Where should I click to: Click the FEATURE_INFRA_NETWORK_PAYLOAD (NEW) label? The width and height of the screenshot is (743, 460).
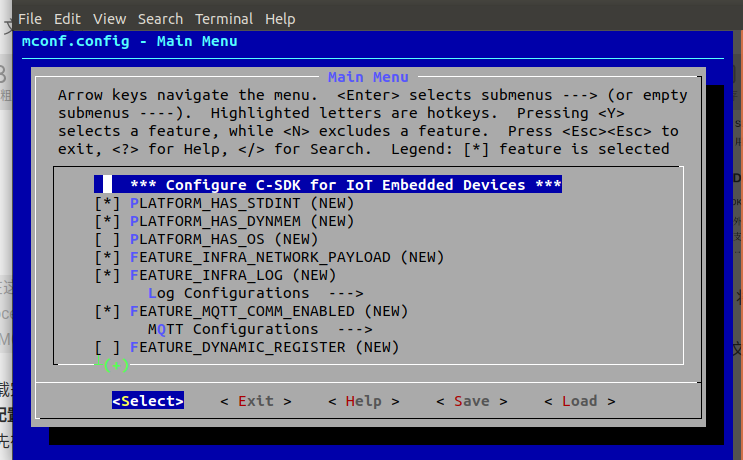[x=287, y=257]
